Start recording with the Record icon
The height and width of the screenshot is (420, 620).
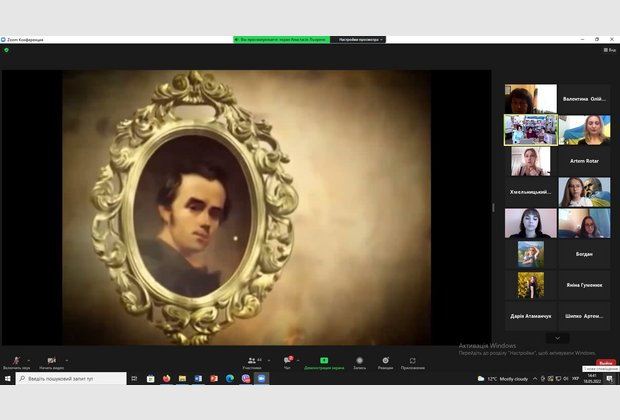point(359,361)
